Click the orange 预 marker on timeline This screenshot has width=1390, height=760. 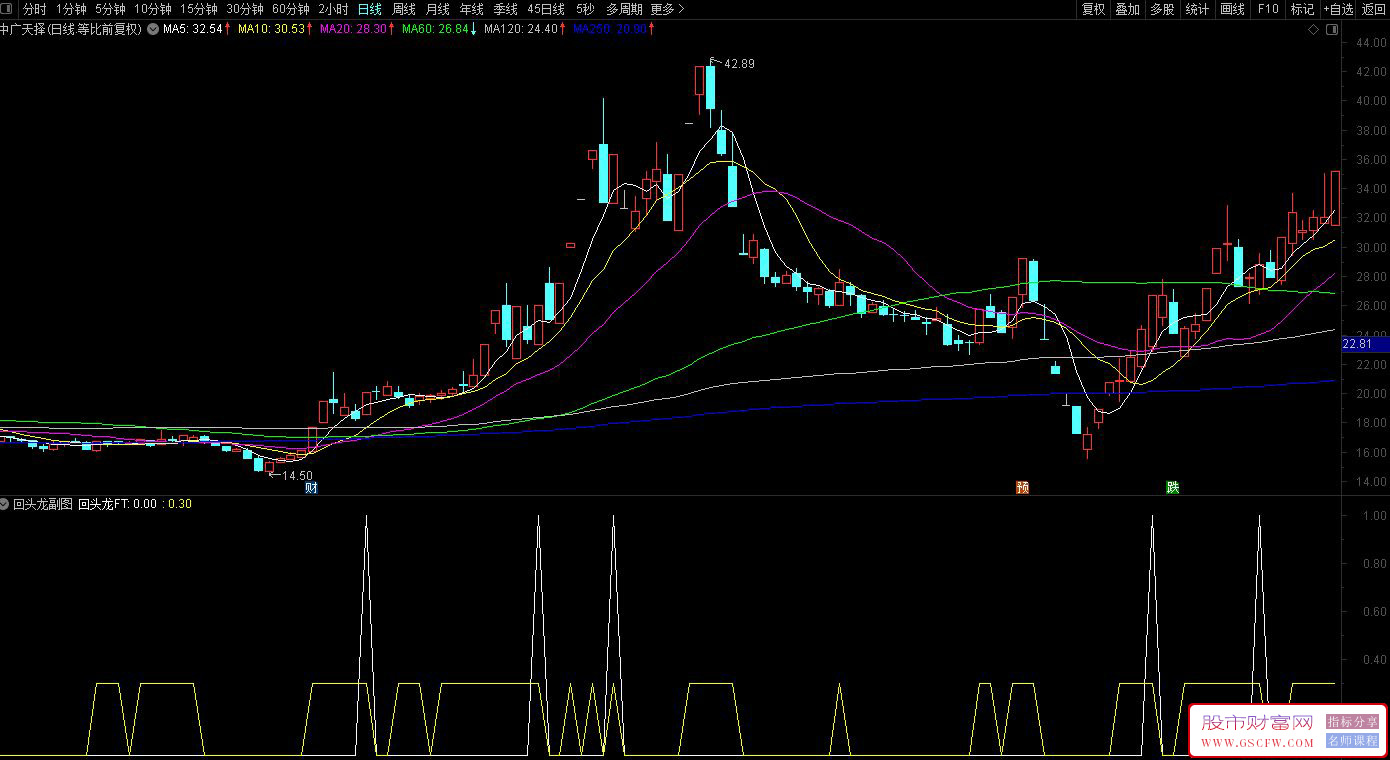point(1022,488)
